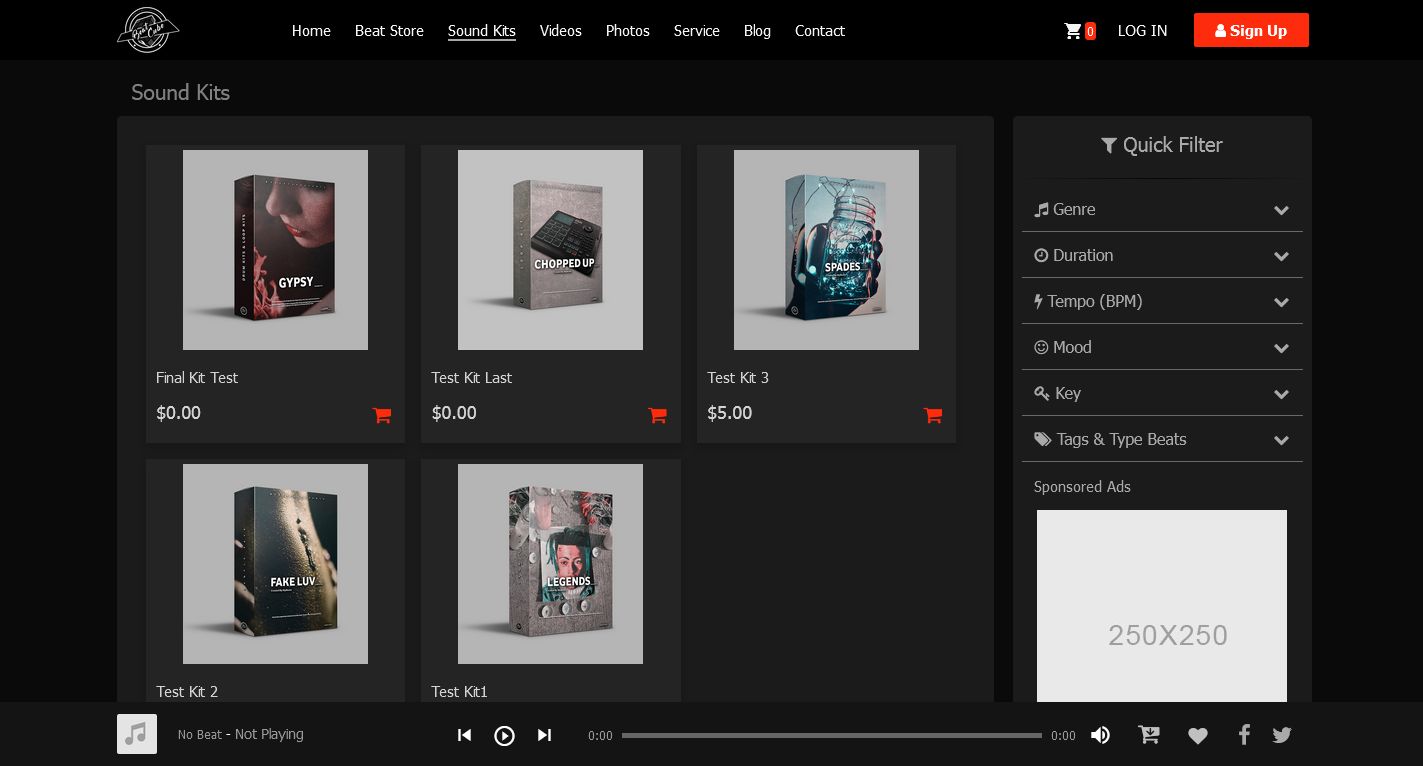Click the shopping cart icon in header
The image size is (1423, 766).
click(x=1074, y=31)
